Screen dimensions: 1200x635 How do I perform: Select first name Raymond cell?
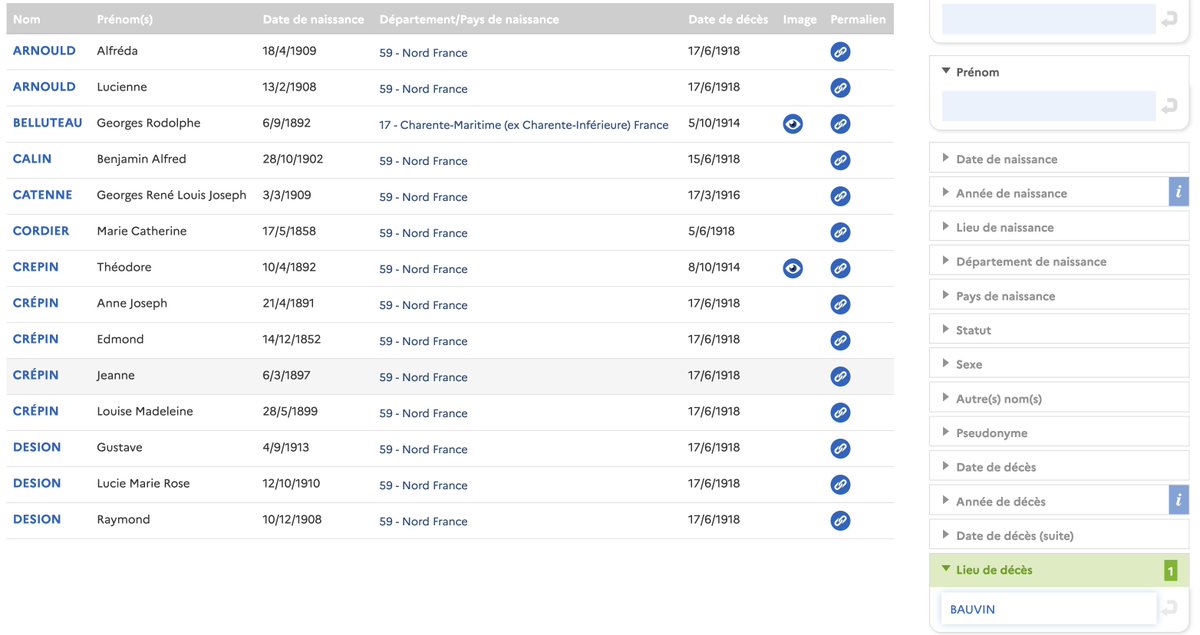123,519
